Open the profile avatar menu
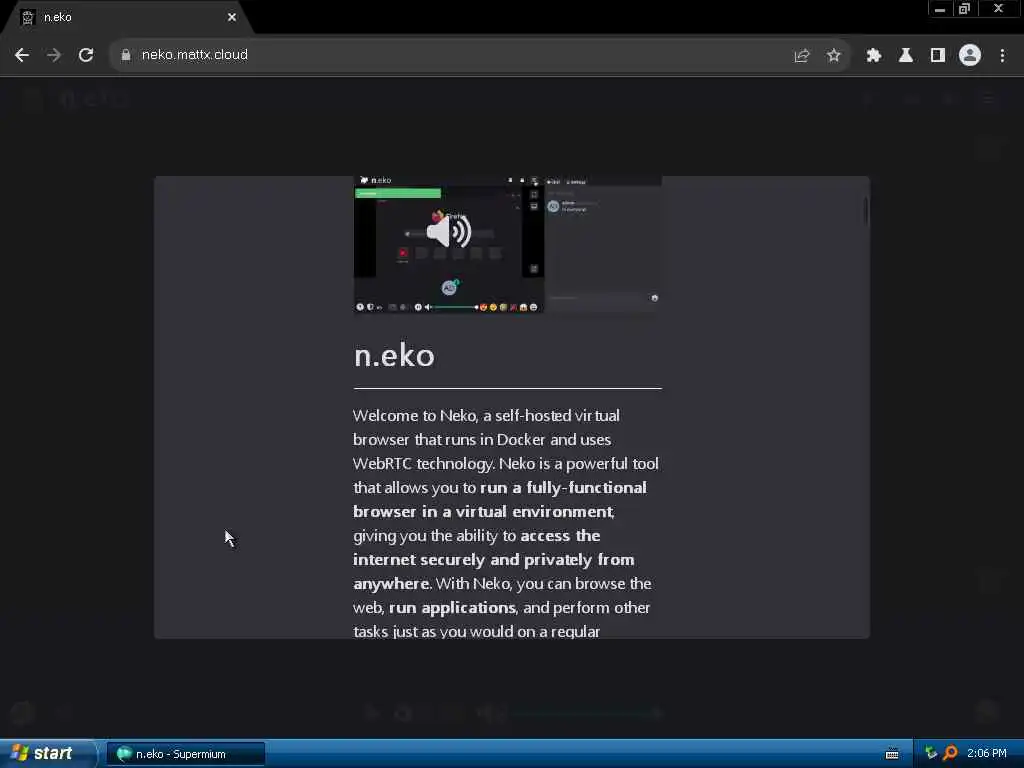This screenshot has width=1024, height=768. [970, 56]
